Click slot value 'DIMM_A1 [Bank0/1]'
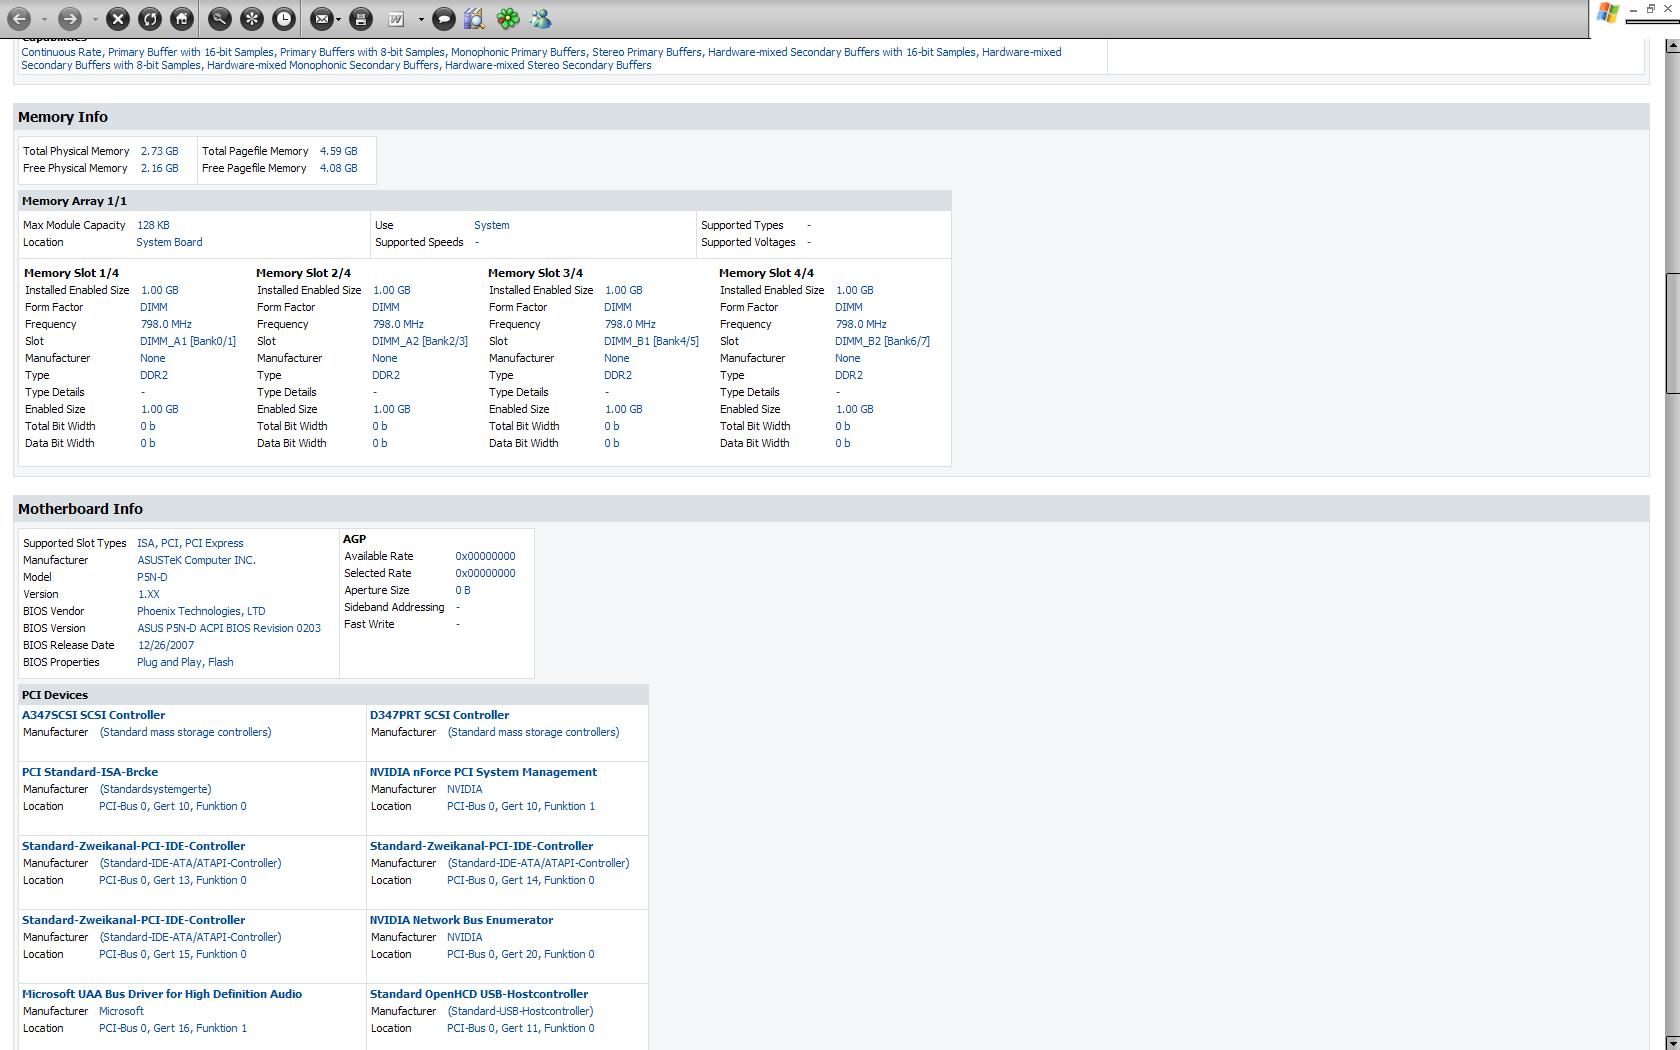Screen dimensions: 1680x1050 click(x=188, y=341)
